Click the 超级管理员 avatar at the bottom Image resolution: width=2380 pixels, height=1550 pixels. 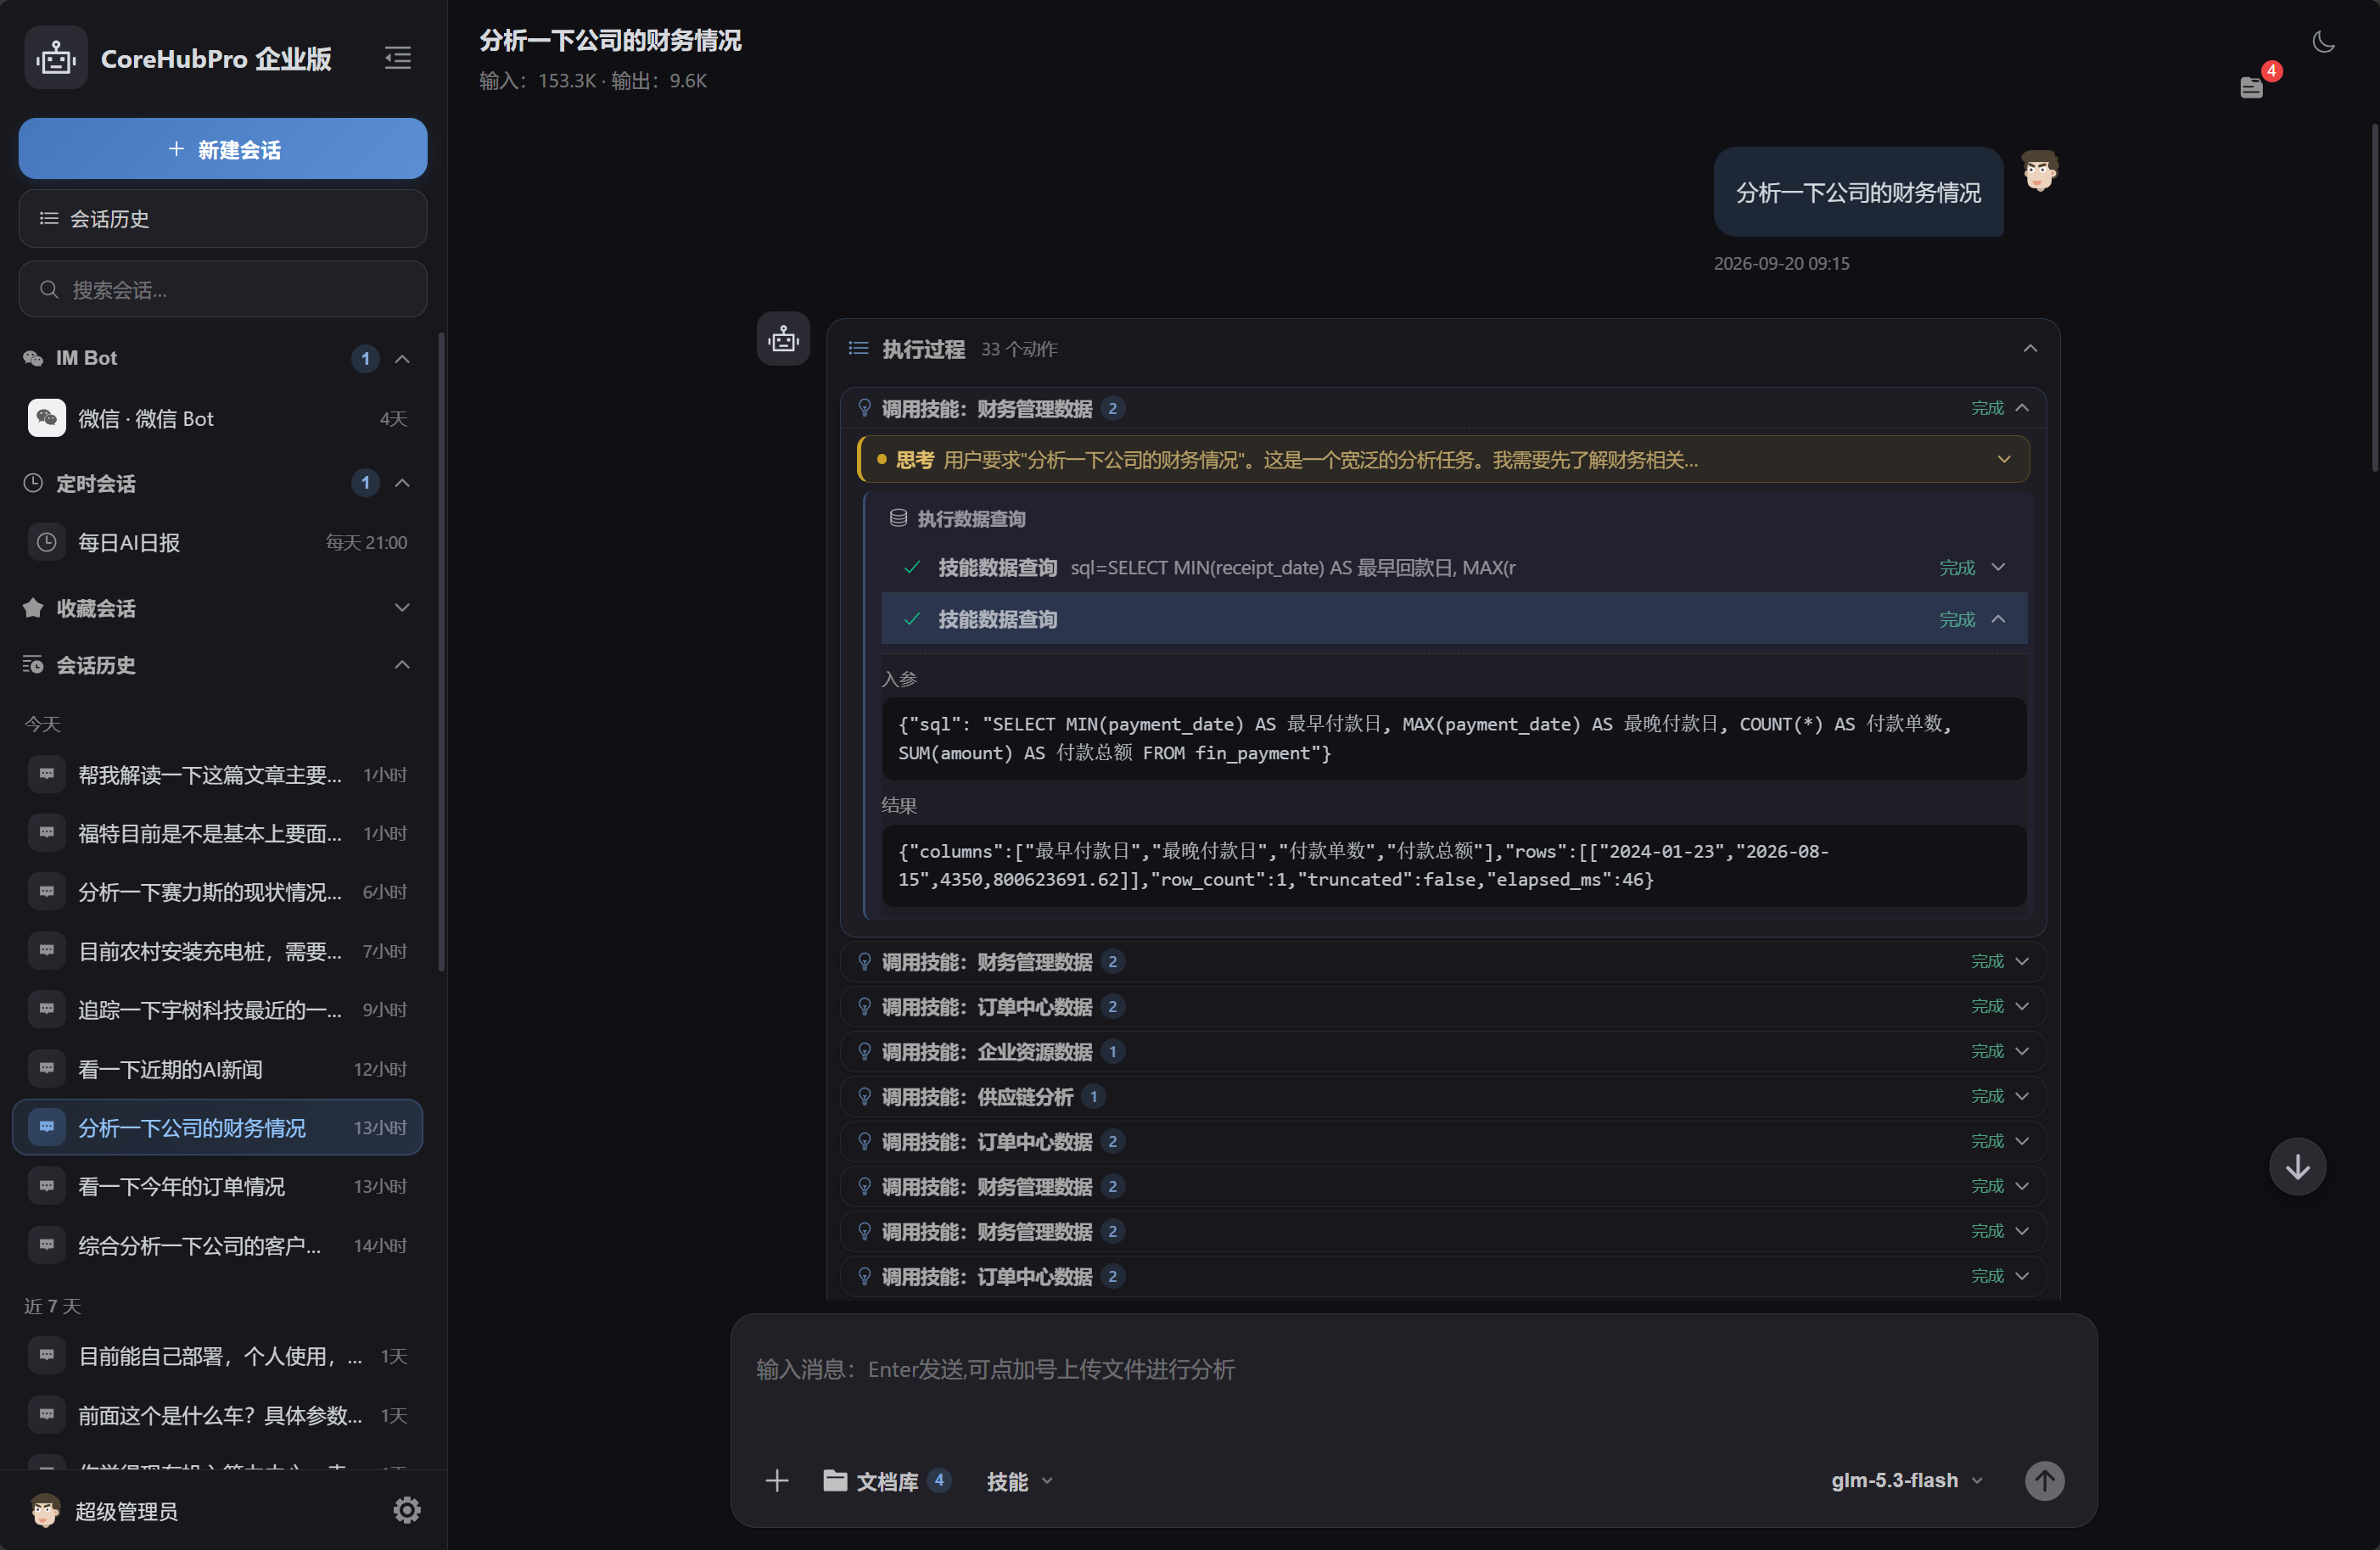pos(45,1510)
